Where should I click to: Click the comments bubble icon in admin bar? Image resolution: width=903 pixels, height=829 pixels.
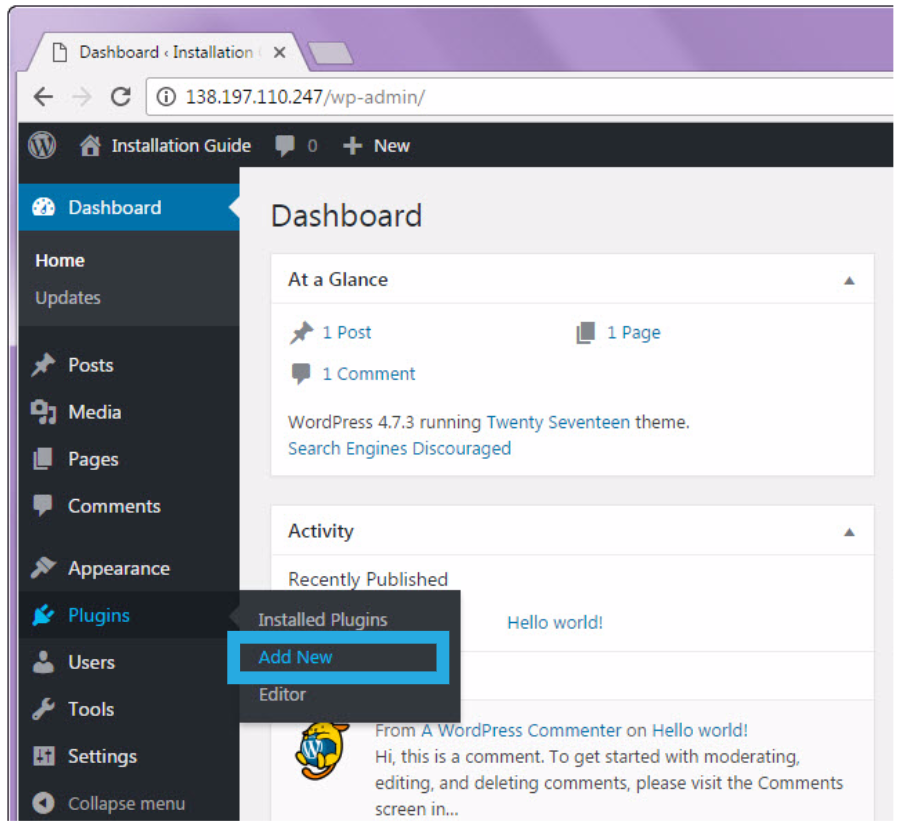(x=285, y=146)
